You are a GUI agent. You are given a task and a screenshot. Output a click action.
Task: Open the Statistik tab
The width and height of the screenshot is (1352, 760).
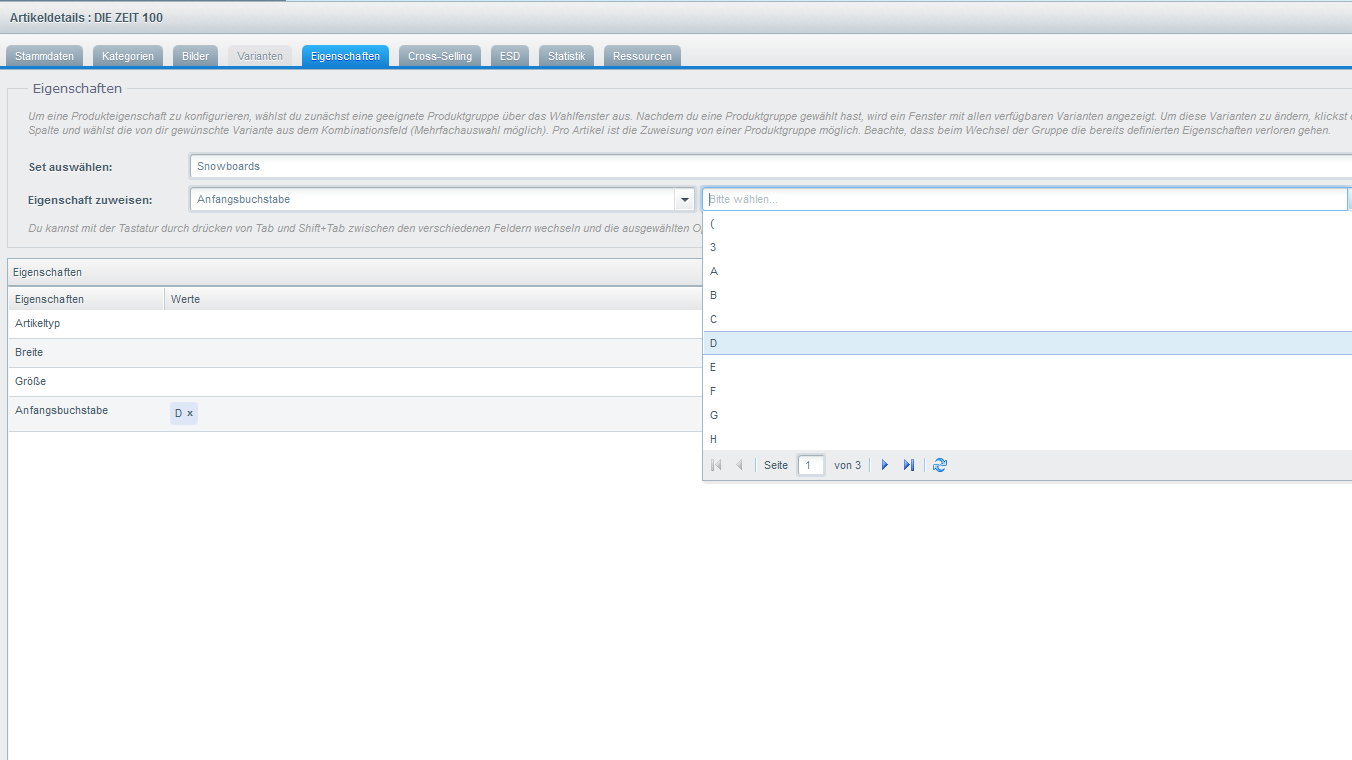pyautogui.click(x=566, y=56)
